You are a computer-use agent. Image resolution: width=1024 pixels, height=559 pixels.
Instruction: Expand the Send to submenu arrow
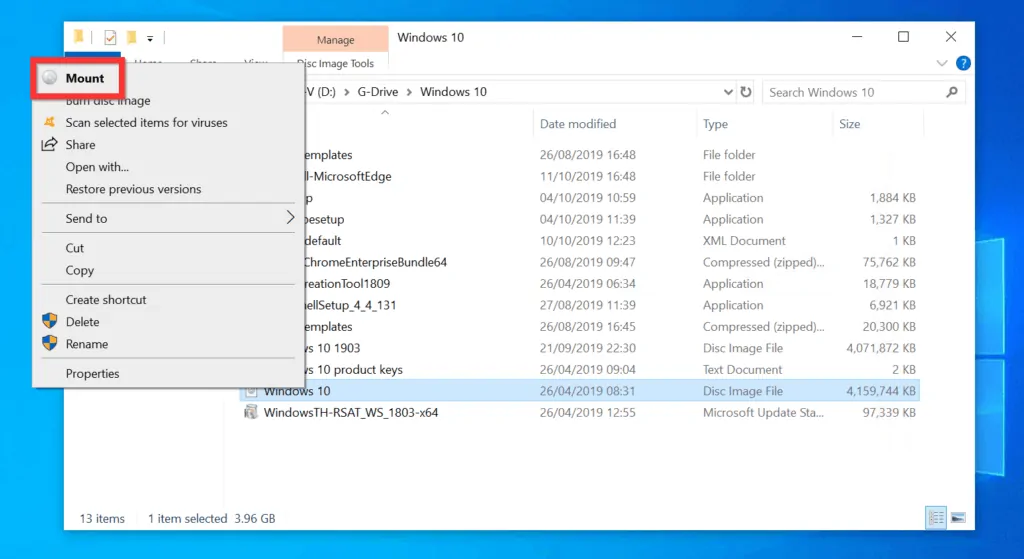290,217
